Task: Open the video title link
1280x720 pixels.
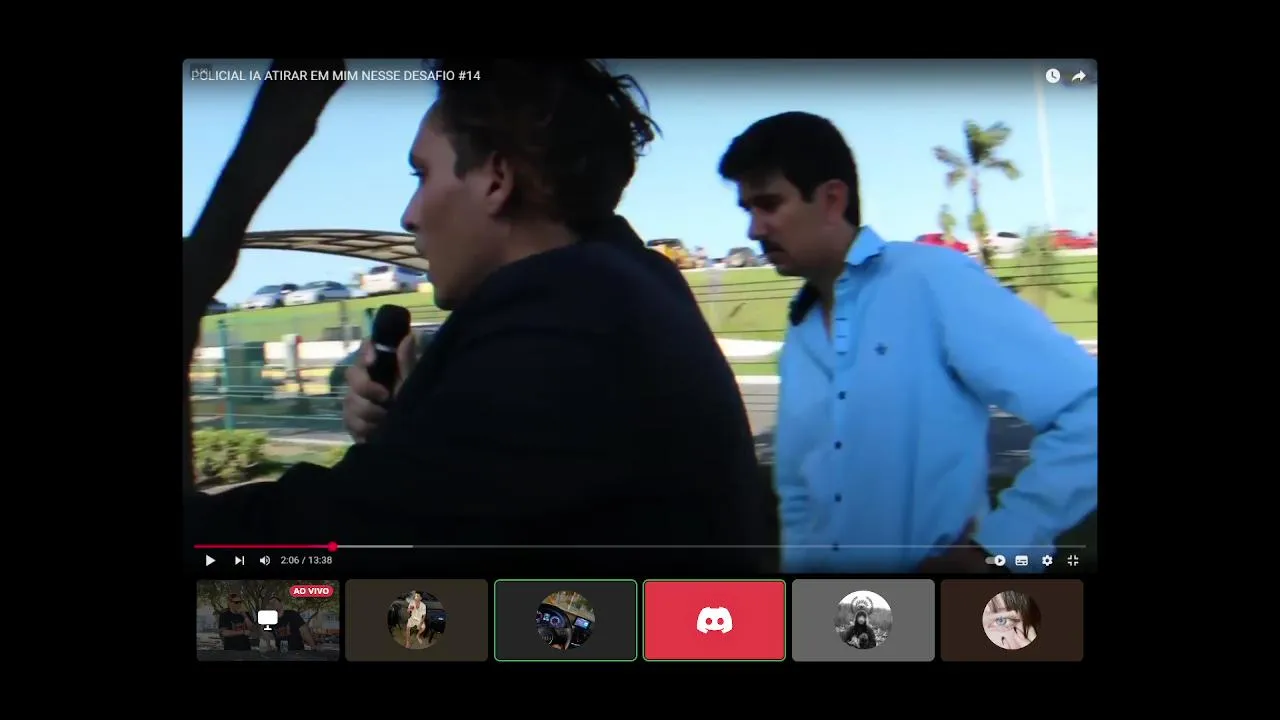Action: [x=336, y=76]
